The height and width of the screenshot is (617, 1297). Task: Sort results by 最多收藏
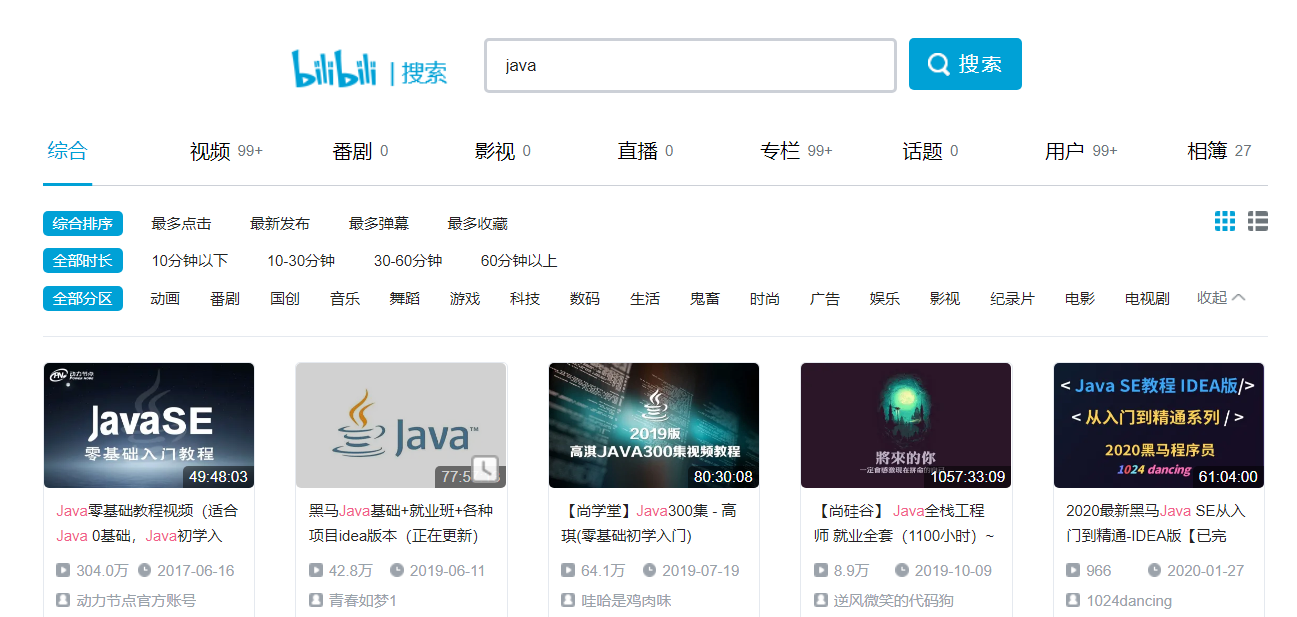coord(478,224)
